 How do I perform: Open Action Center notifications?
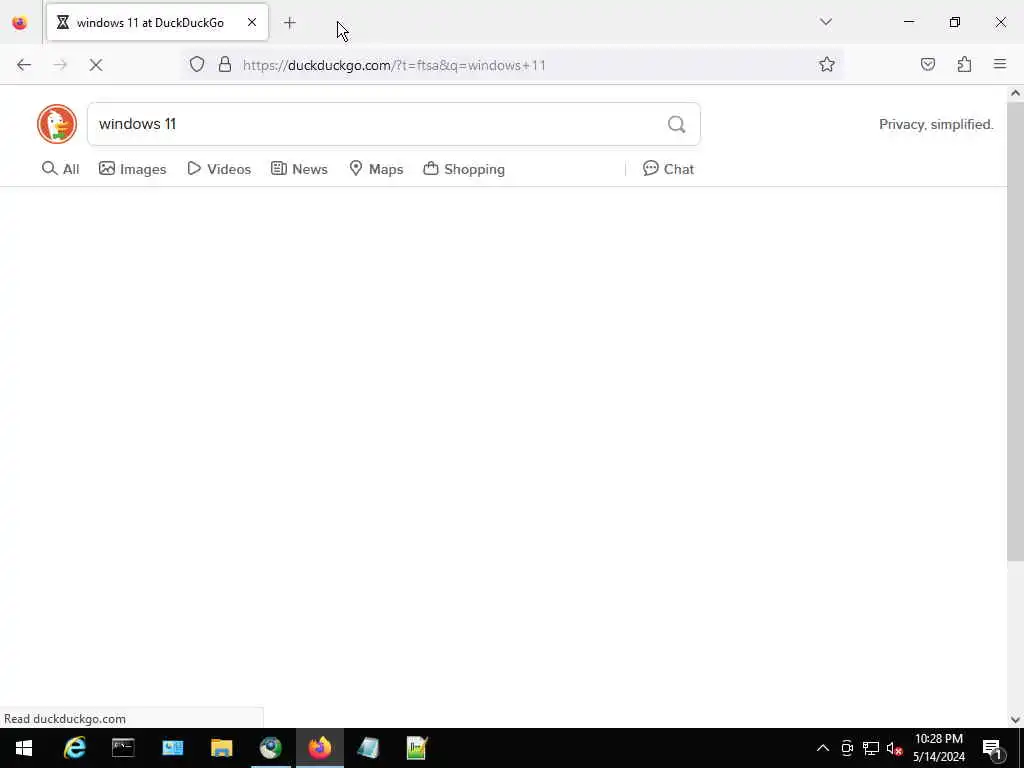pos(993,748)
